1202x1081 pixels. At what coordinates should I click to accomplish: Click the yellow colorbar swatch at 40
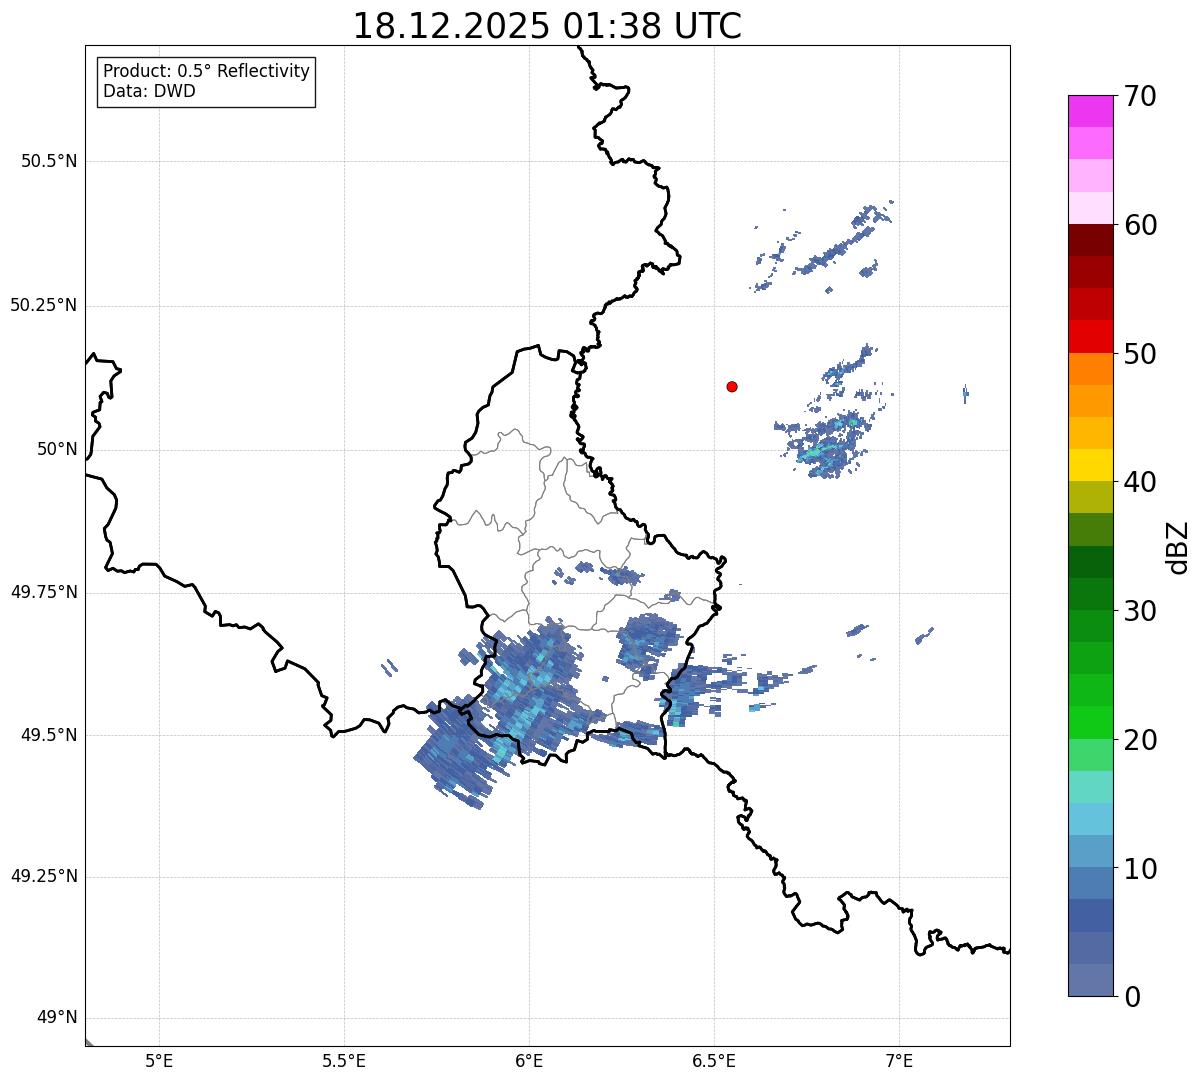(1090, 465)
